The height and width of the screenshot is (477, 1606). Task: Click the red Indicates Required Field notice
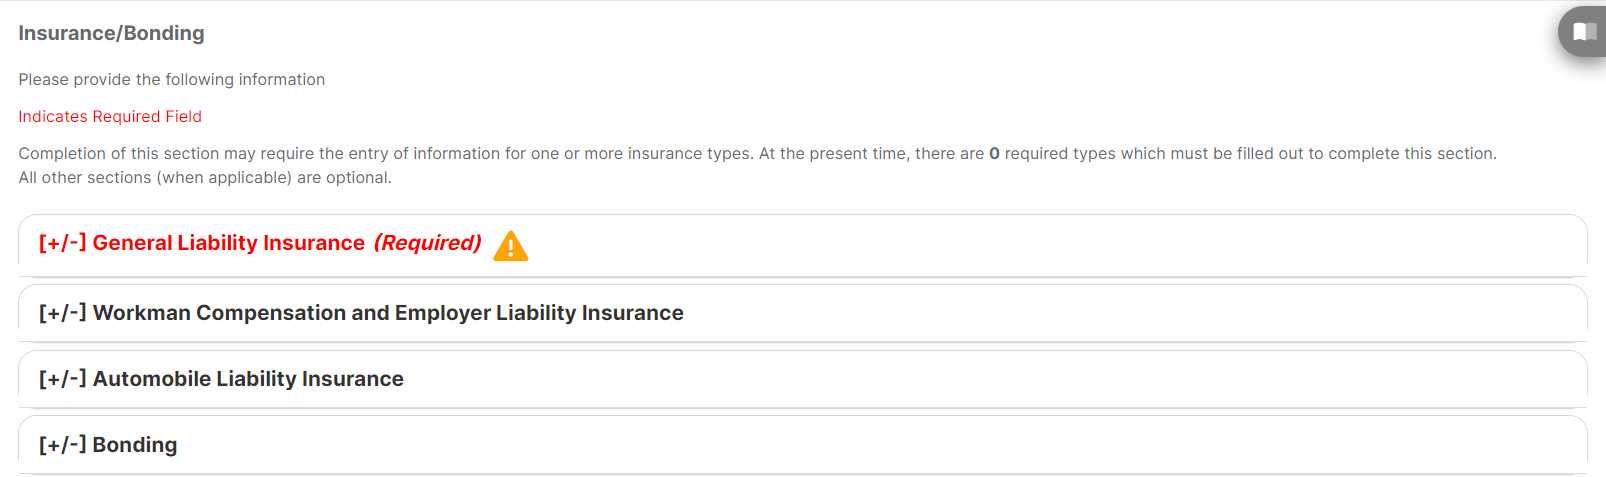tap(110, 116)
